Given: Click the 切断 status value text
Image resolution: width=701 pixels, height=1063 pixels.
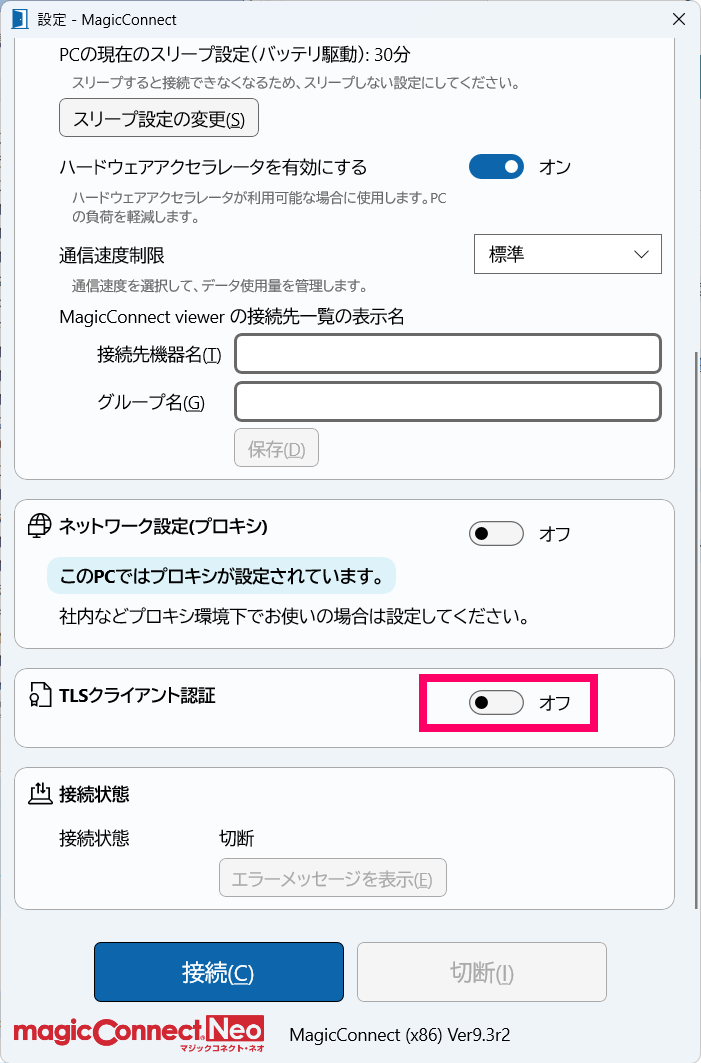Looking at the screenshot, I should 236,839.
